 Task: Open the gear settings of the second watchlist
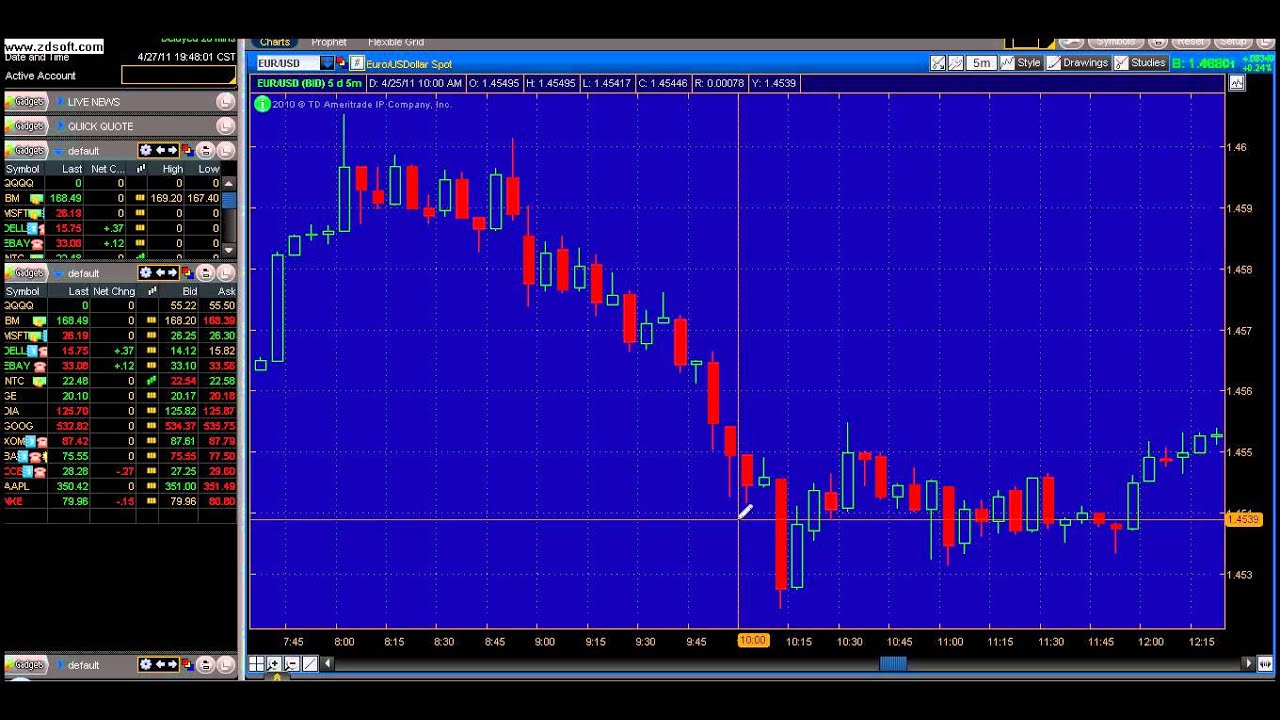pos(146,273)
